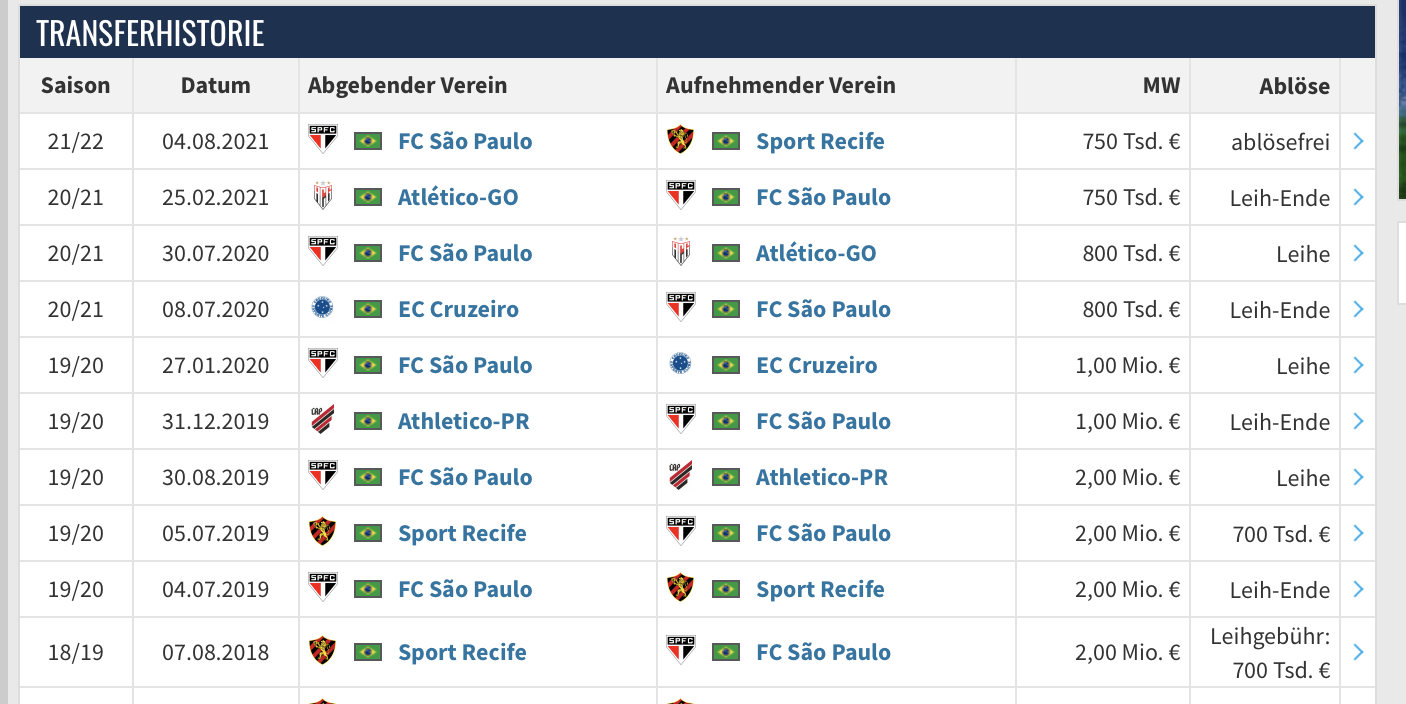The width and height of the screenshot is (1406, 704).
Task: Click Athletico-PR crest in 31.12.2019 row
Action: coord(322,420)
